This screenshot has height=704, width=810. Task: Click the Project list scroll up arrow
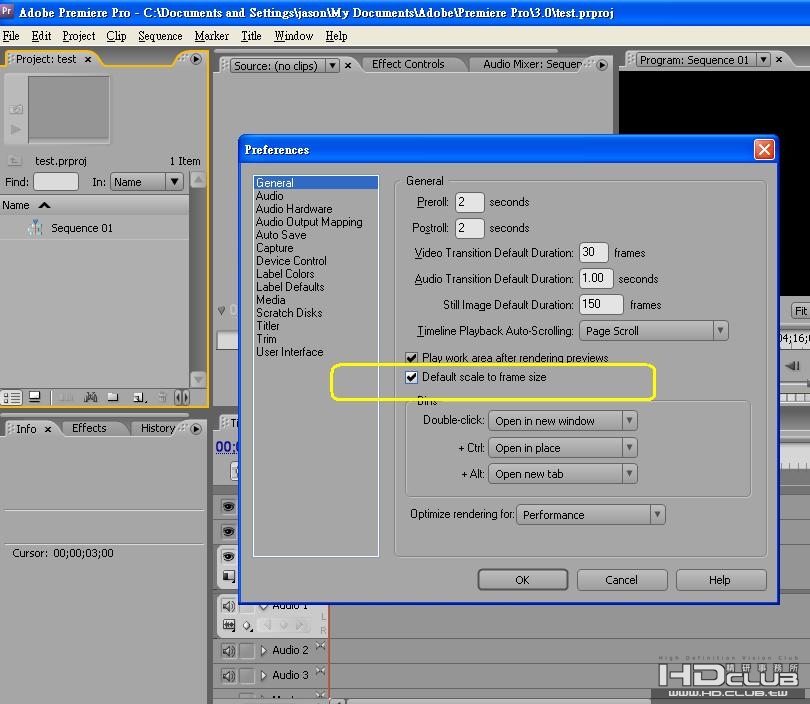click(x=198, y=180)
